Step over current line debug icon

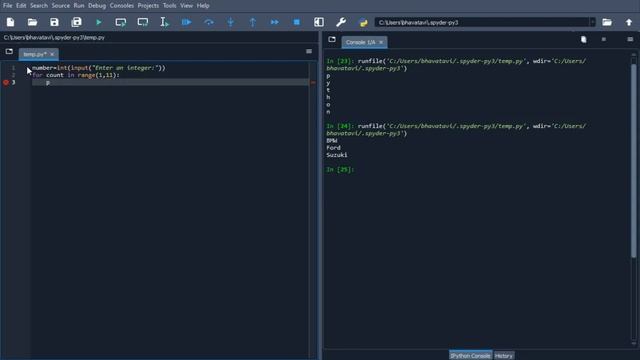(x=209, y=22)
